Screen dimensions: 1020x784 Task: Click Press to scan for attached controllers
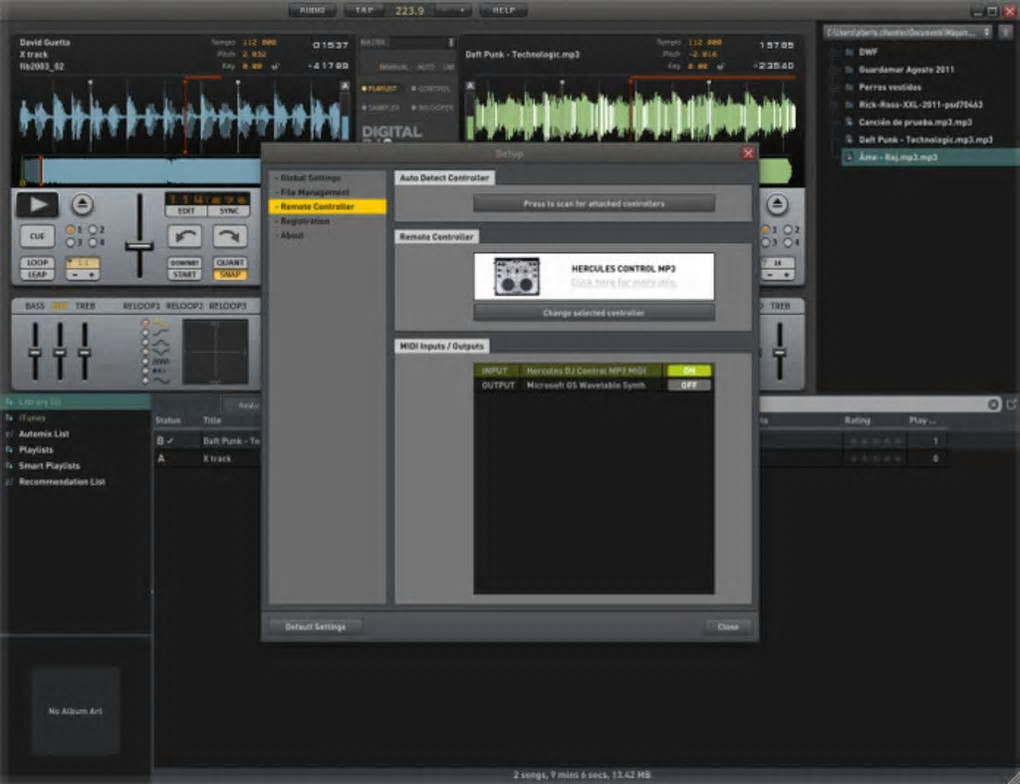tap(594, 204)
